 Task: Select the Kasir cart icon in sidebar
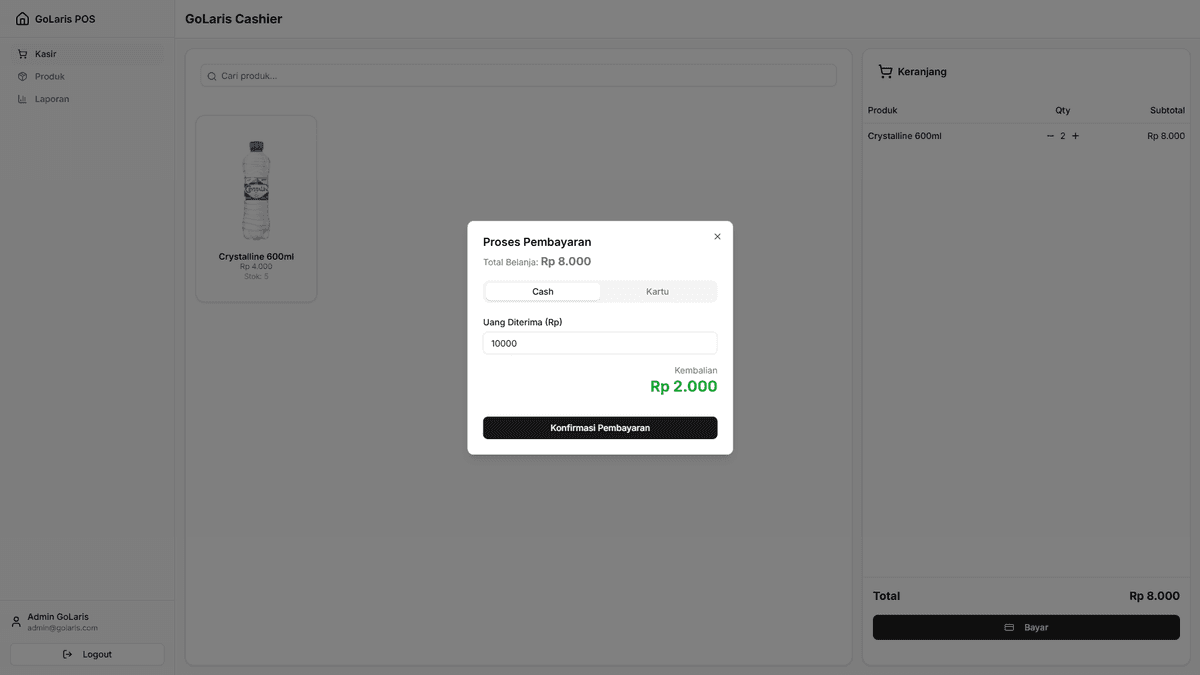pyautogui.click(x=22, y=53)
